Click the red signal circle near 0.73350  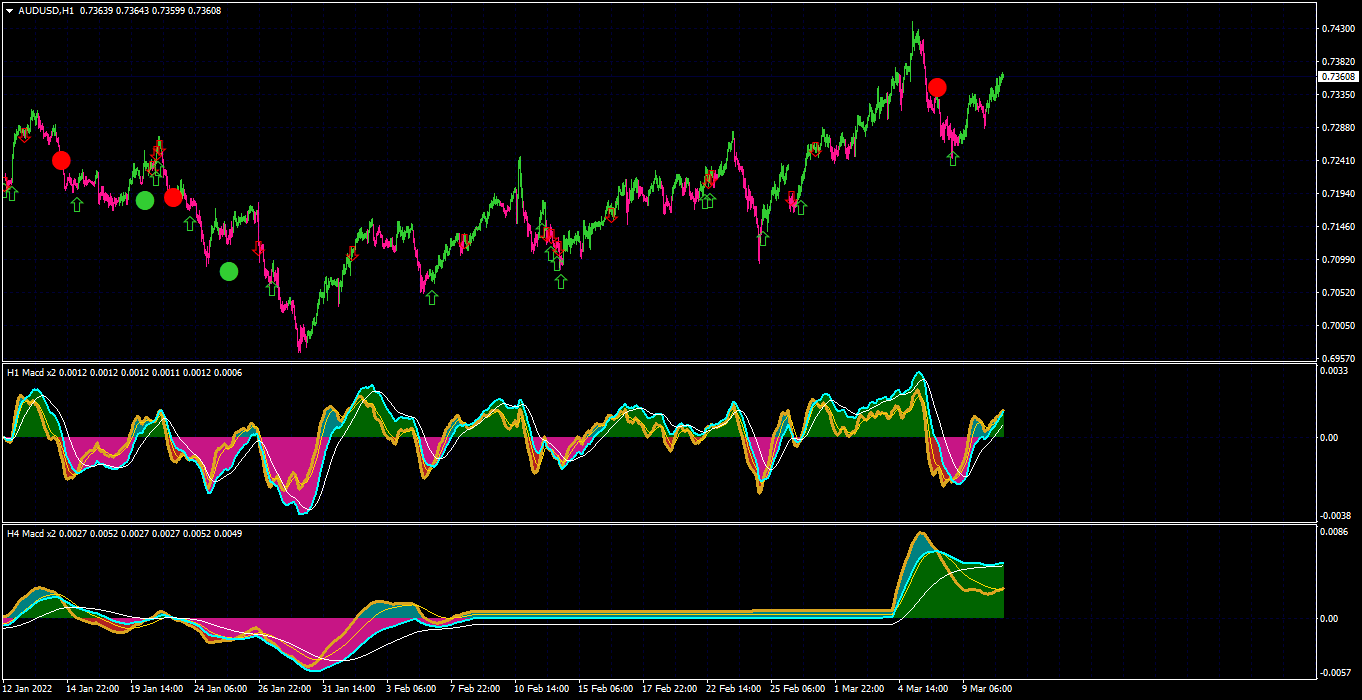[937, 87]
